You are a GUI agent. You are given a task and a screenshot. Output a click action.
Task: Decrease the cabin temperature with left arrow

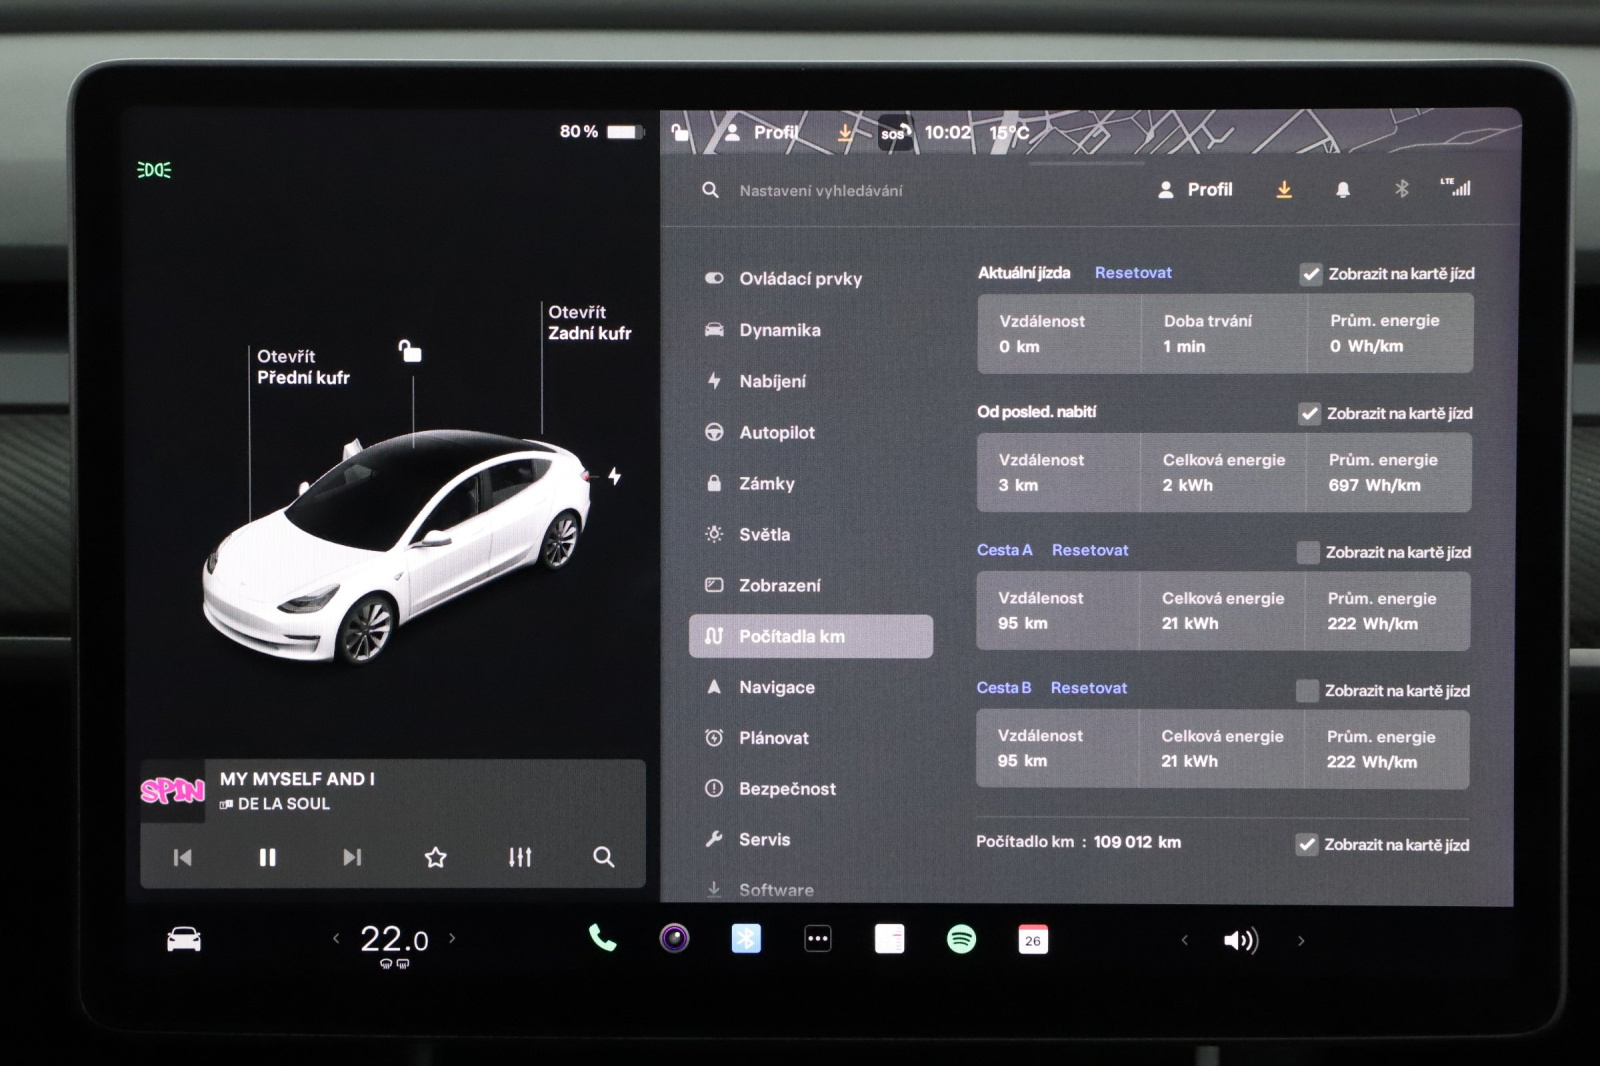coord(336,938)
